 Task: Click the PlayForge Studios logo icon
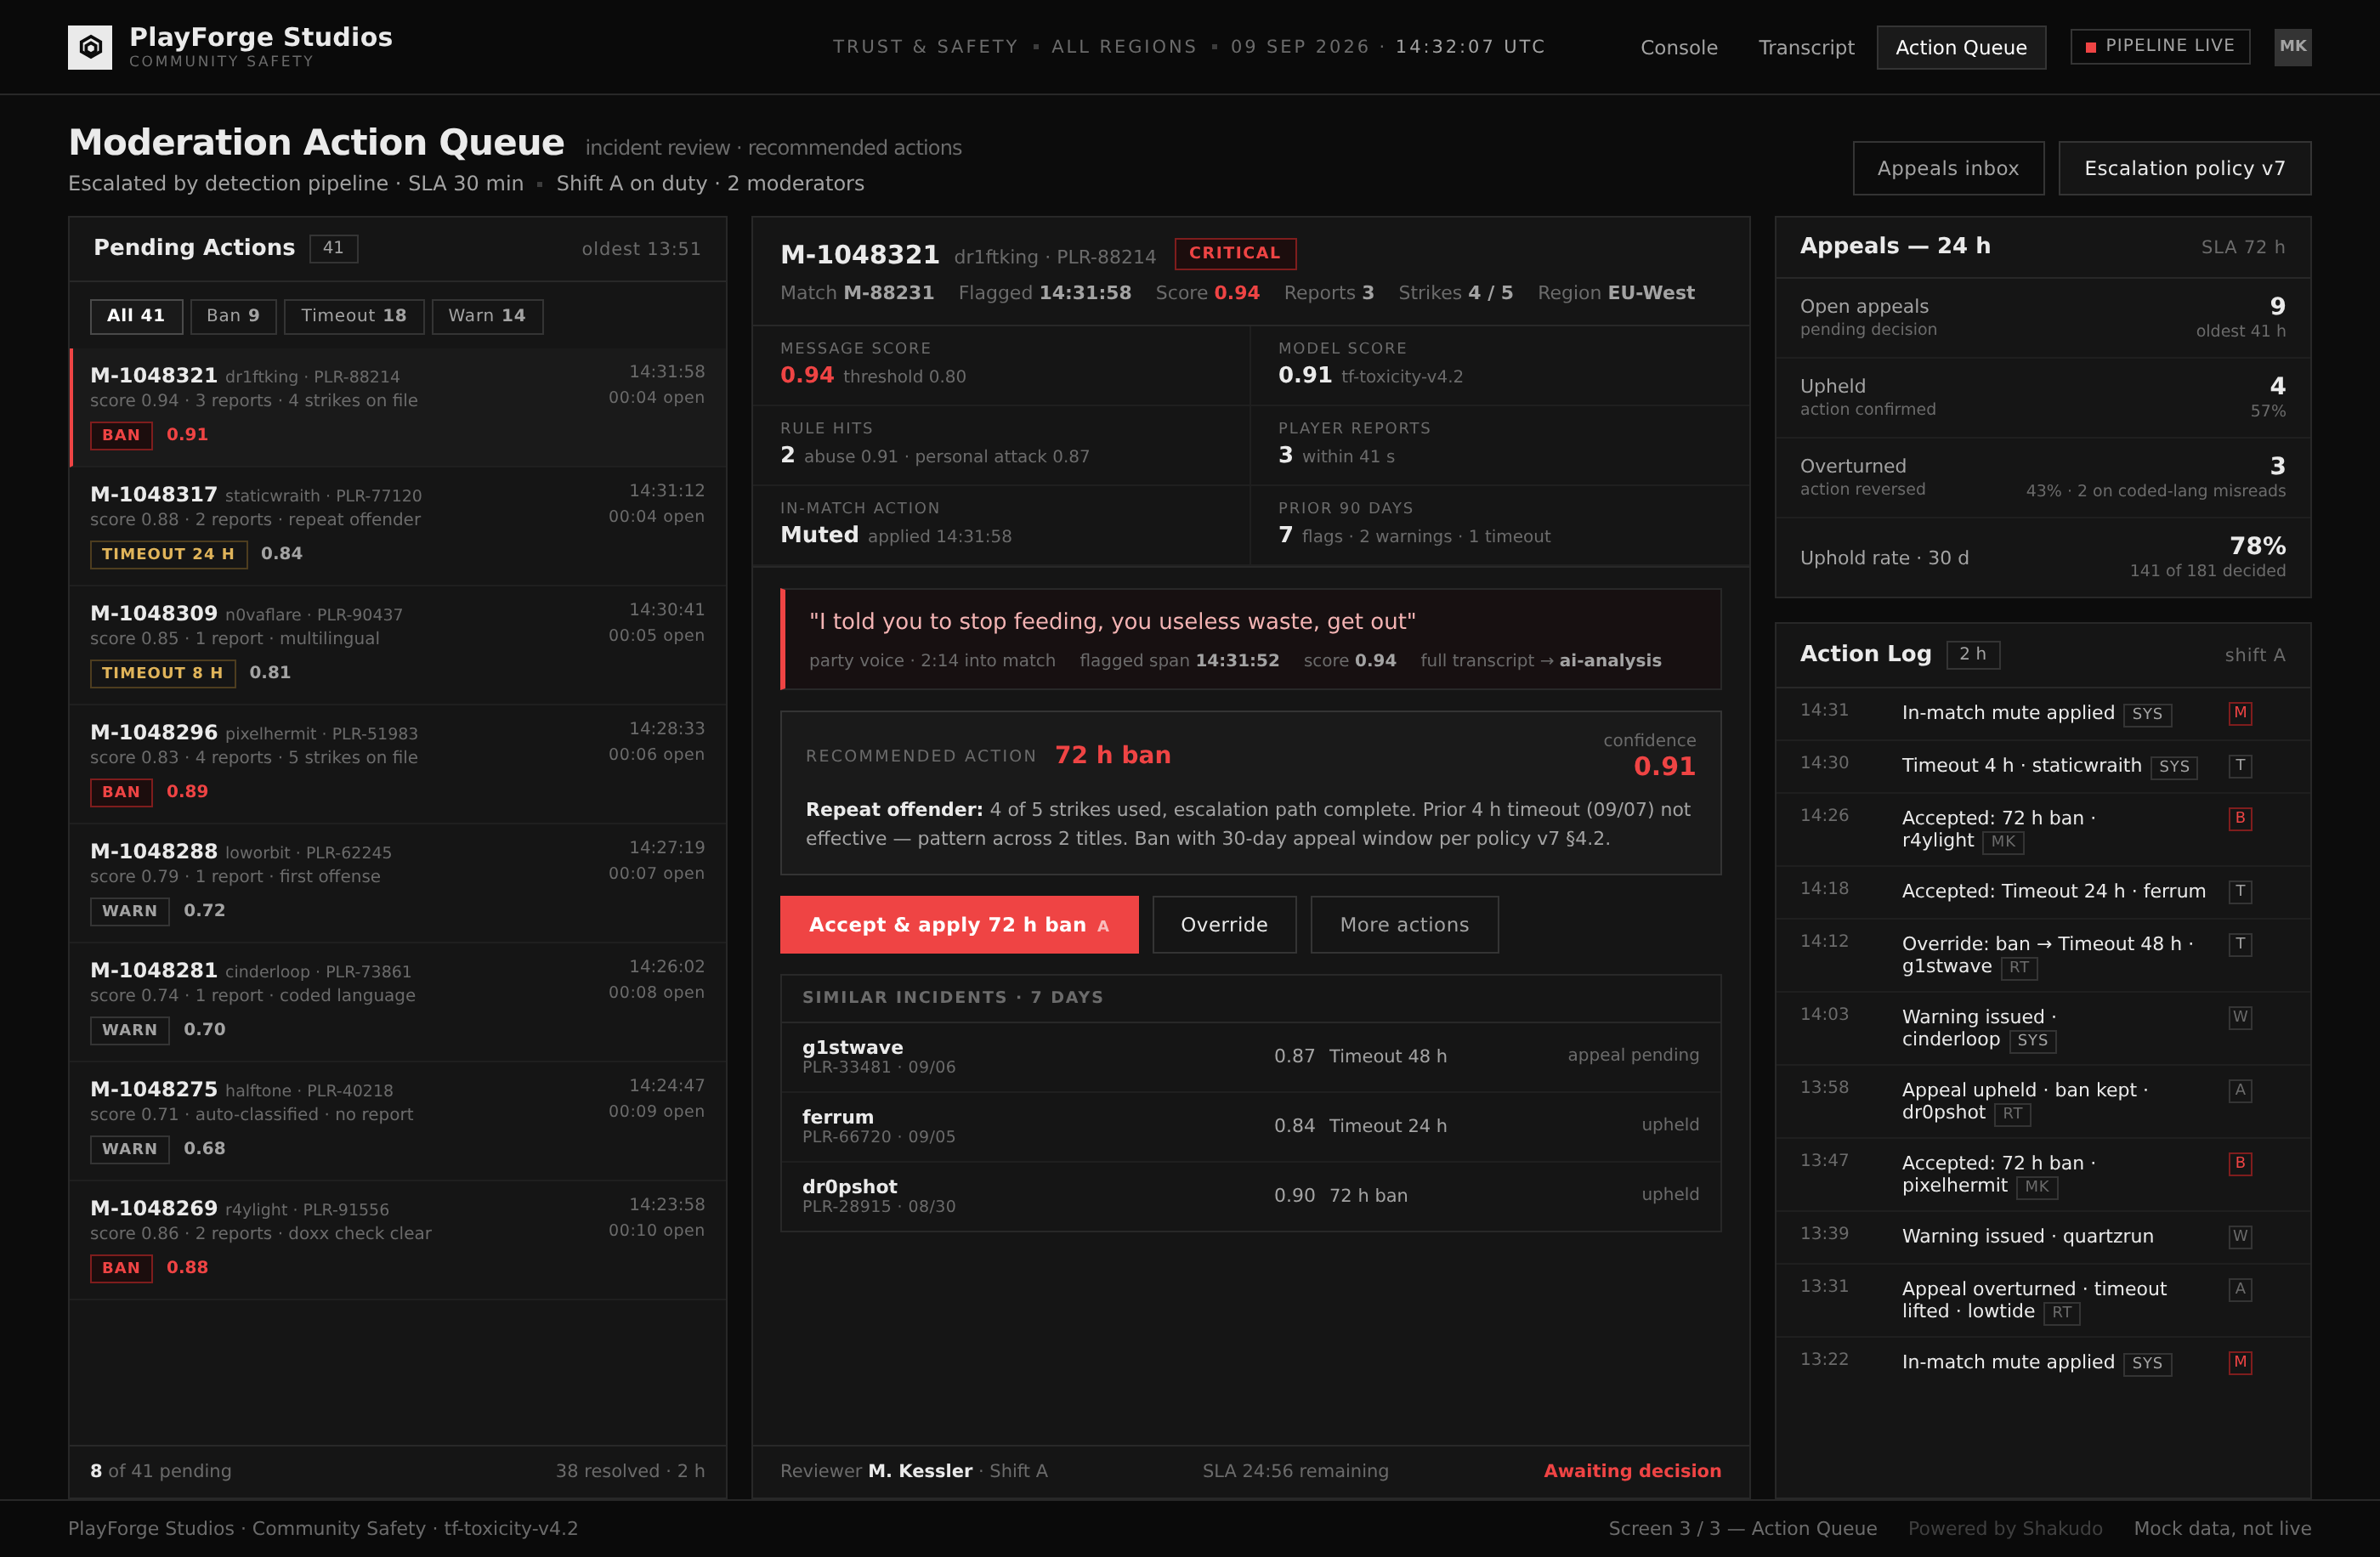pyautogui.click(x=89, y=47)
